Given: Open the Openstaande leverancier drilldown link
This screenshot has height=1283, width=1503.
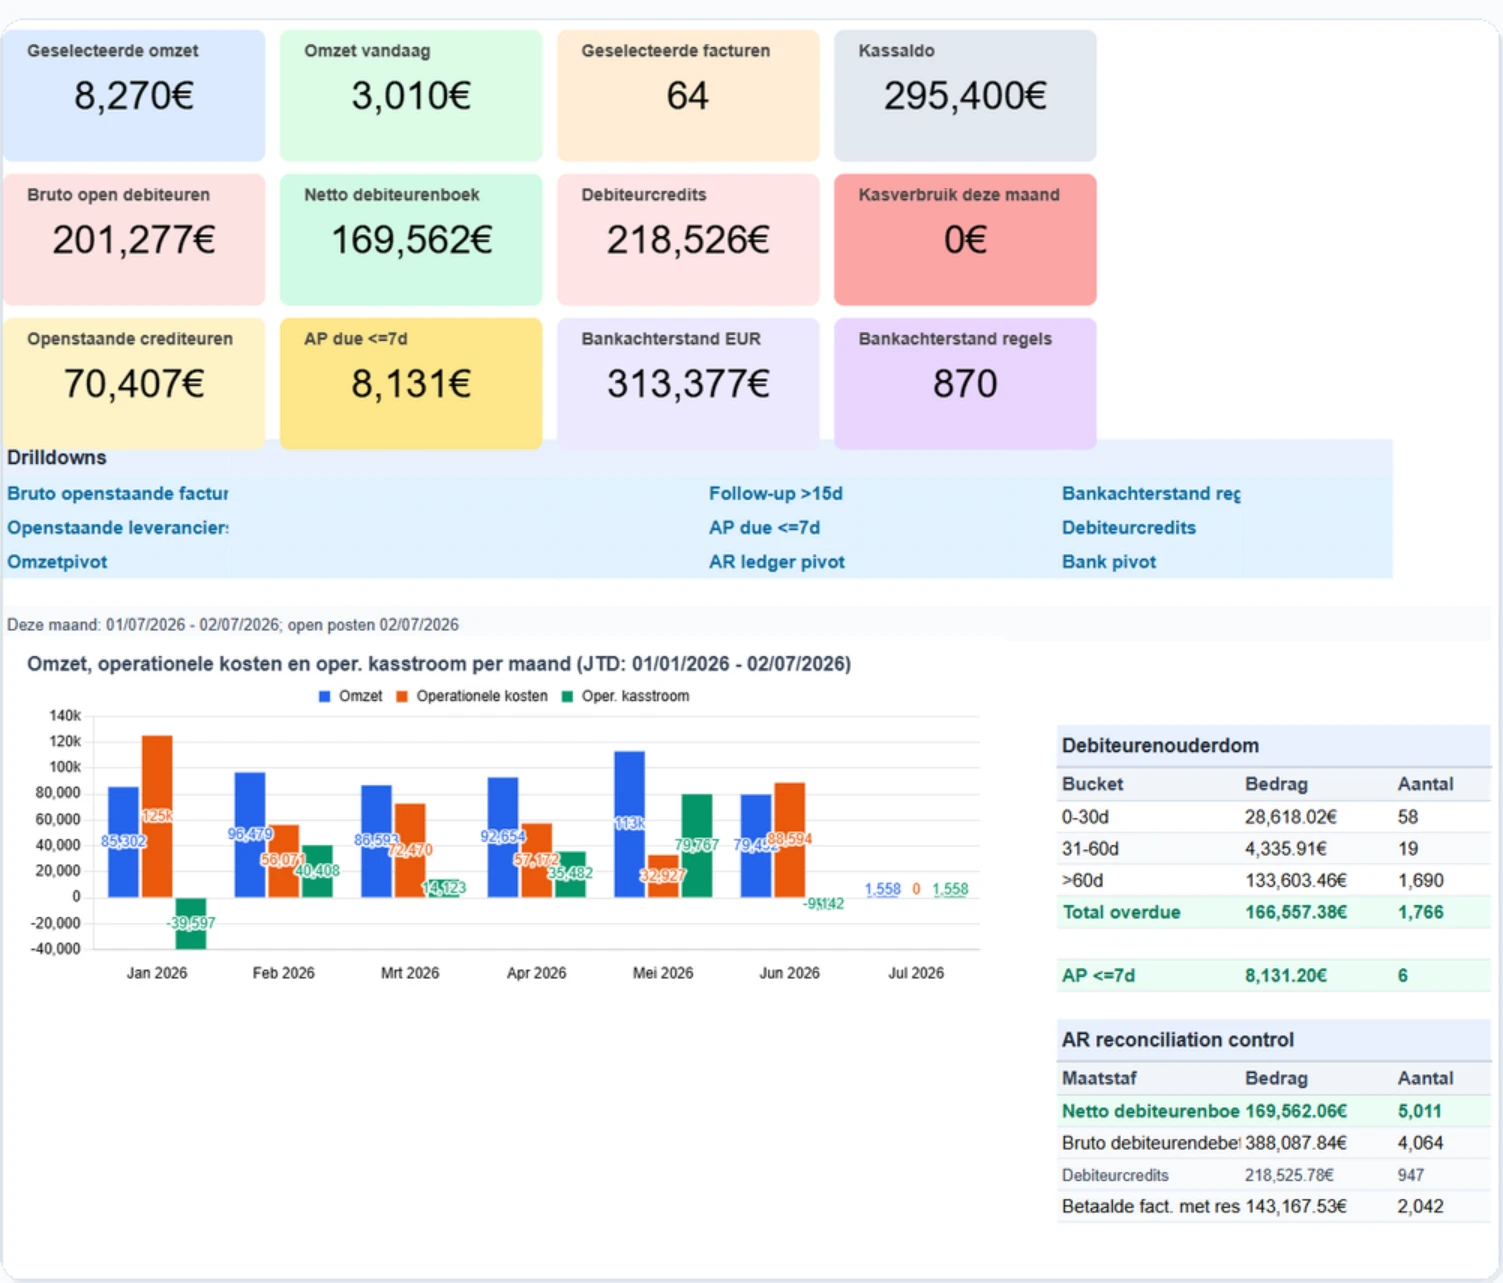Looking at the screenshot, I should 117,527.
